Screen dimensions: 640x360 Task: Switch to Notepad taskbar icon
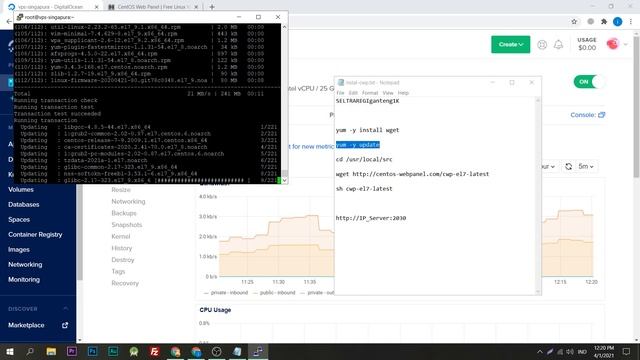pos(237,351)
